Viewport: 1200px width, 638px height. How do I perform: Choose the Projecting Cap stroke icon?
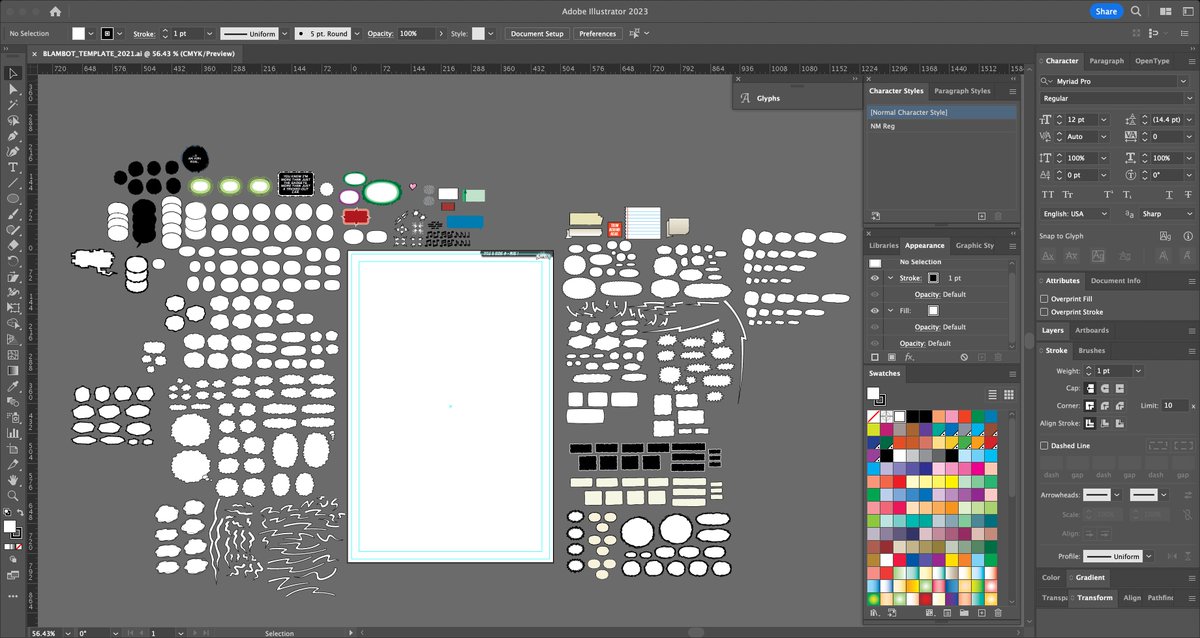click(x=1120, y=388)
